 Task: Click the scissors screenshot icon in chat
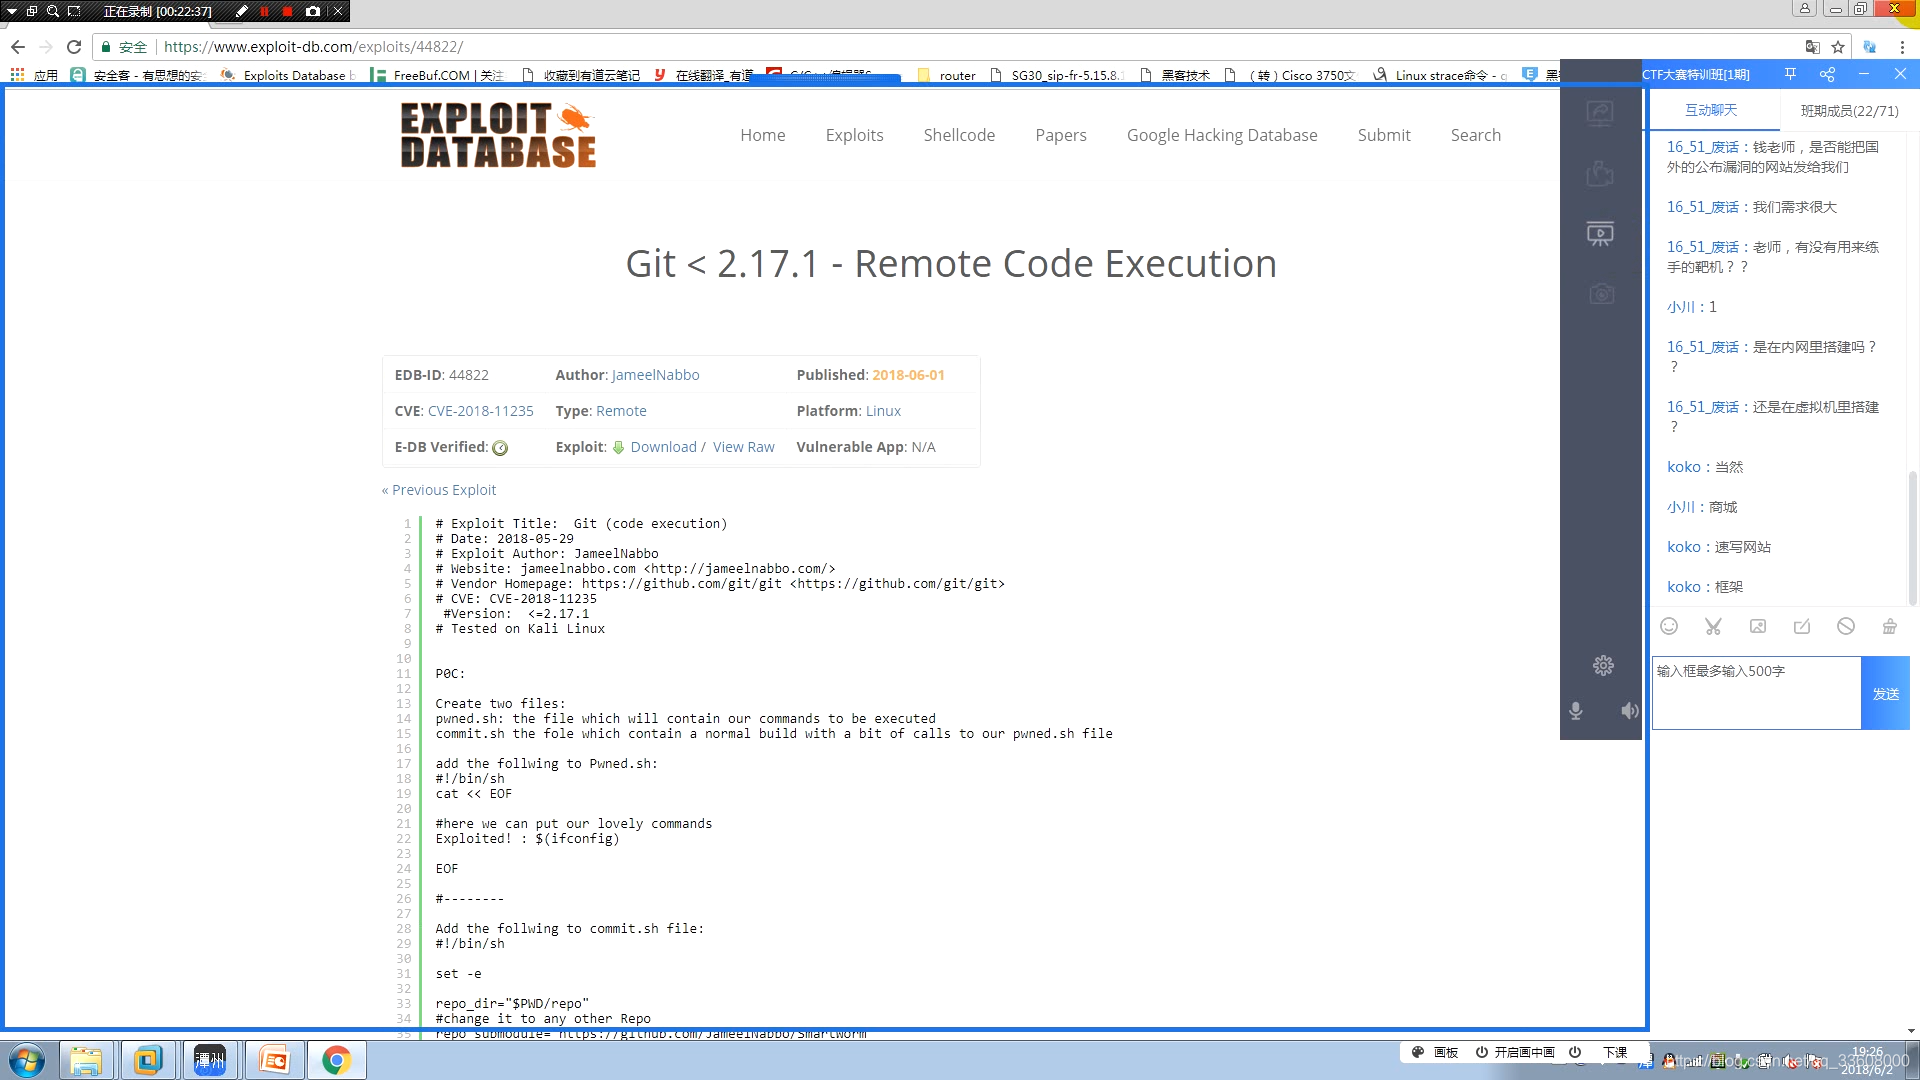(x=1713, y=627)
